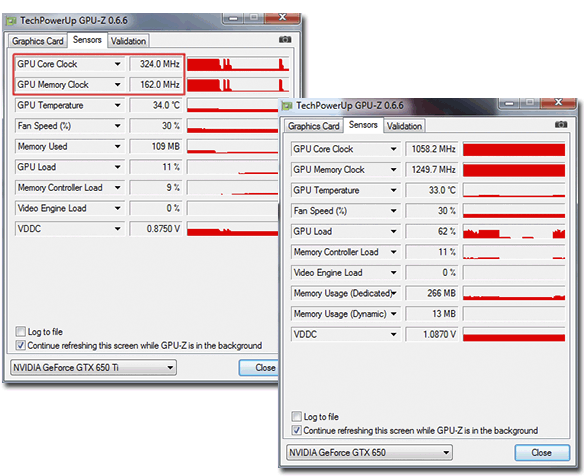Open GPU Temperature dropdown in GTX 650 window
This screenshot has height=476, width=584.
click(x=393, y=190)
